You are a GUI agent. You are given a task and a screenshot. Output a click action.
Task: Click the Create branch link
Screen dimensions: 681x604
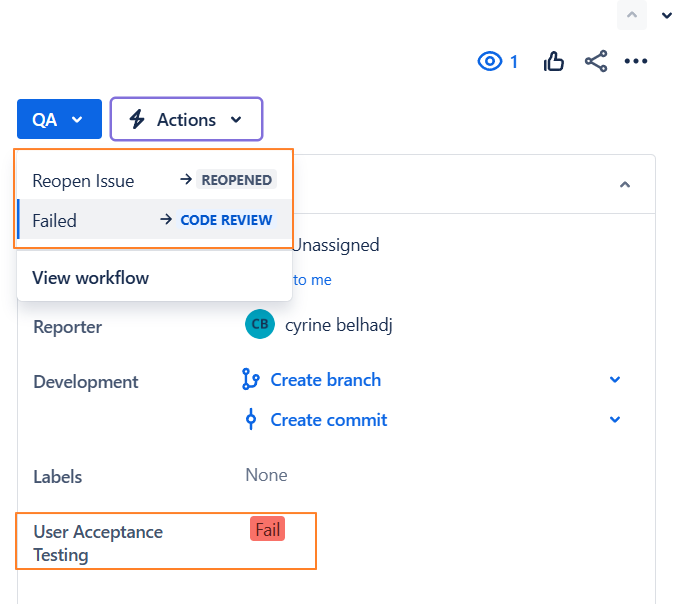[x=325, y=380]
